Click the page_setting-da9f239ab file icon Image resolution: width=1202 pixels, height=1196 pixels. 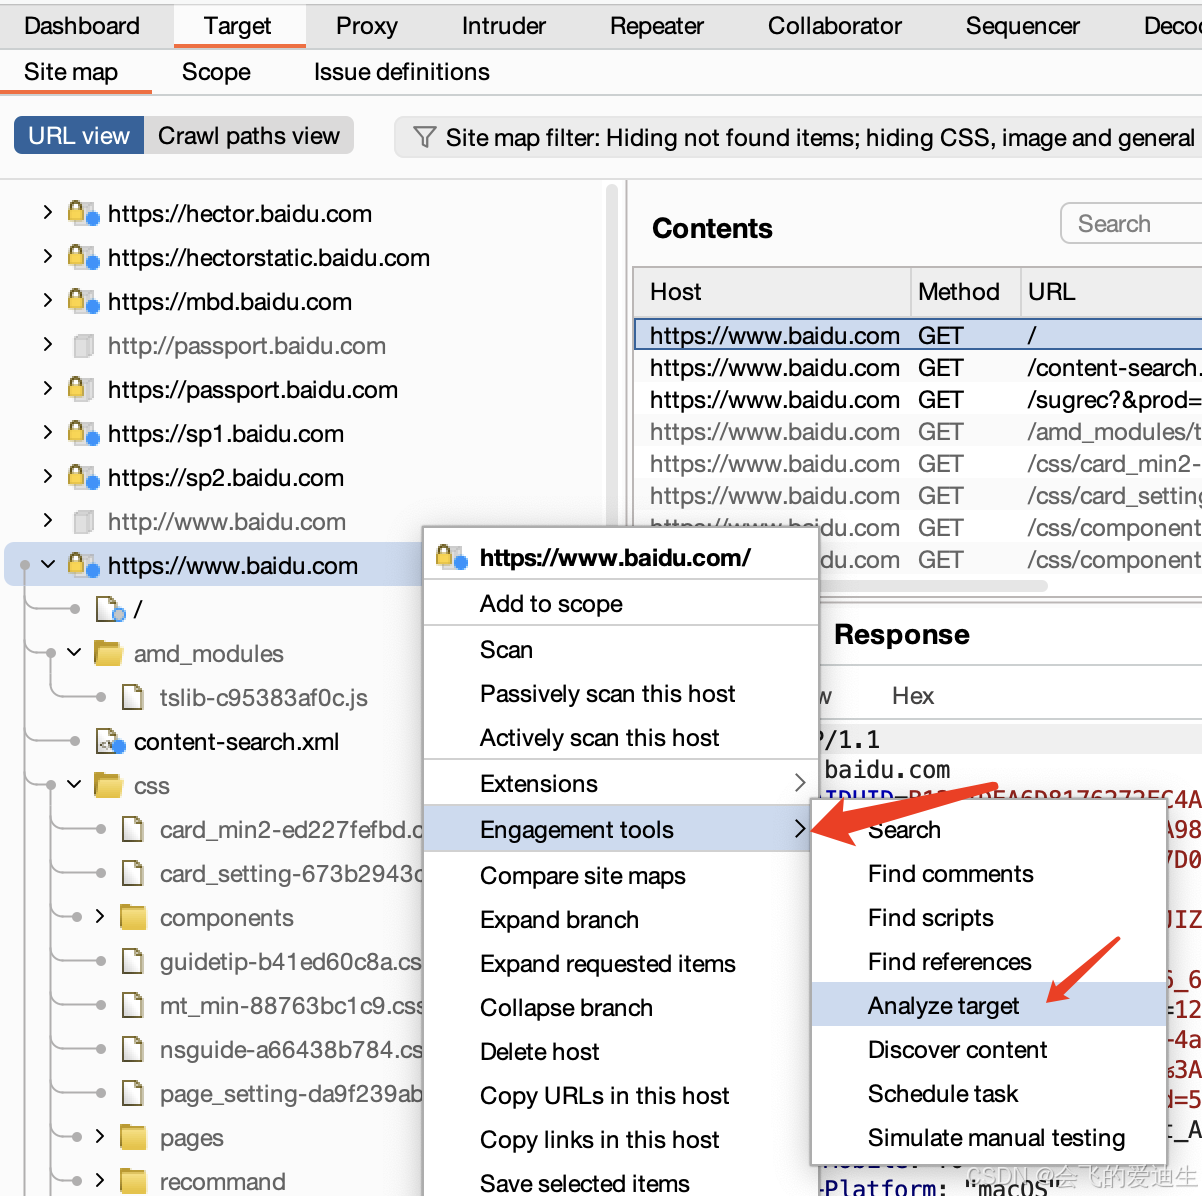click(x=132, y=1093)
